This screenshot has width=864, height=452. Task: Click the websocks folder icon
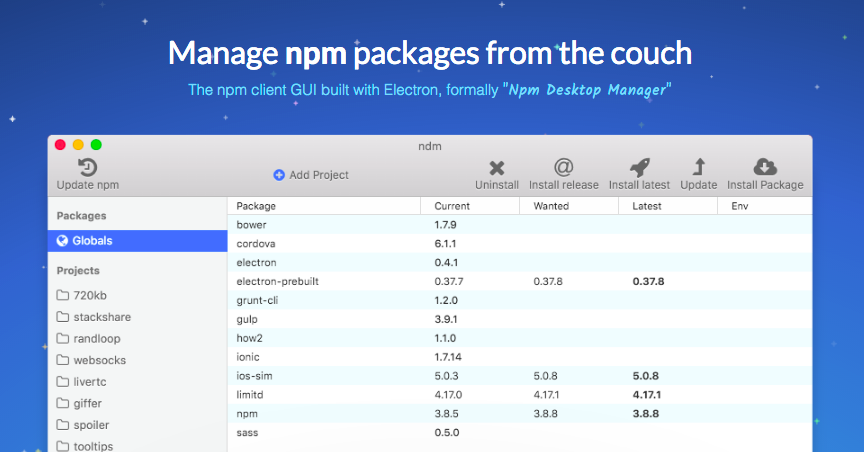click(63, 360)
